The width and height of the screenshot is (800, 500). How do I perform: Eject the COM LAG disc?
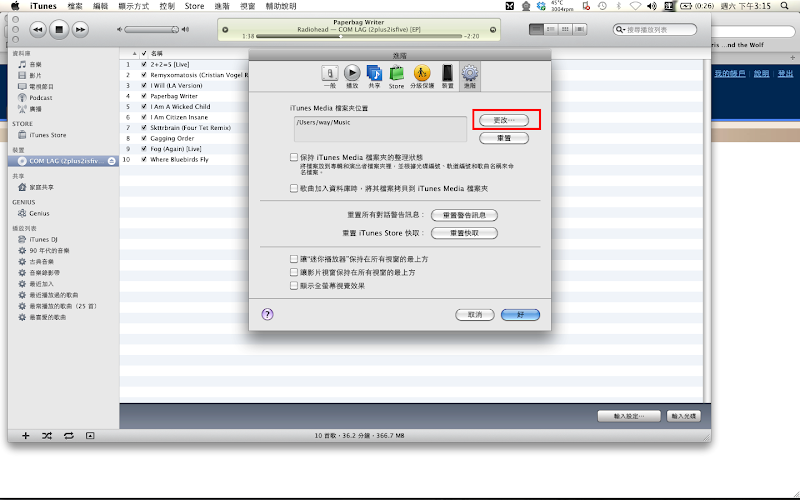click(111, 161)
